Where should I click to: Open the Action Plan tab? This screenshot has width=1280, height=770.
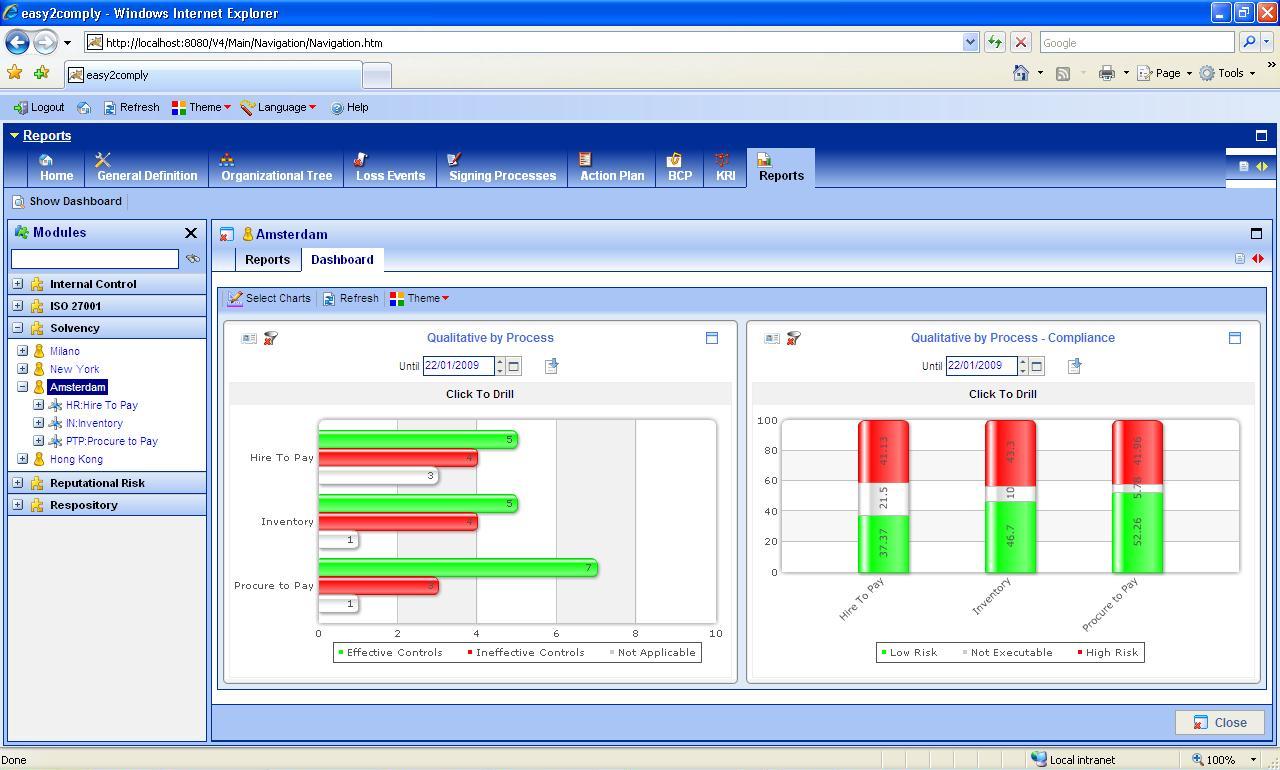point(612,168)
